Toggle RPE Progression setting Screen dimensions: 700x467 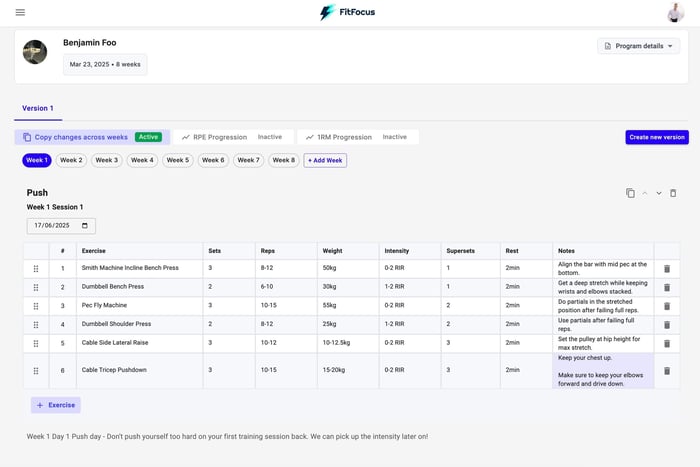234,137
